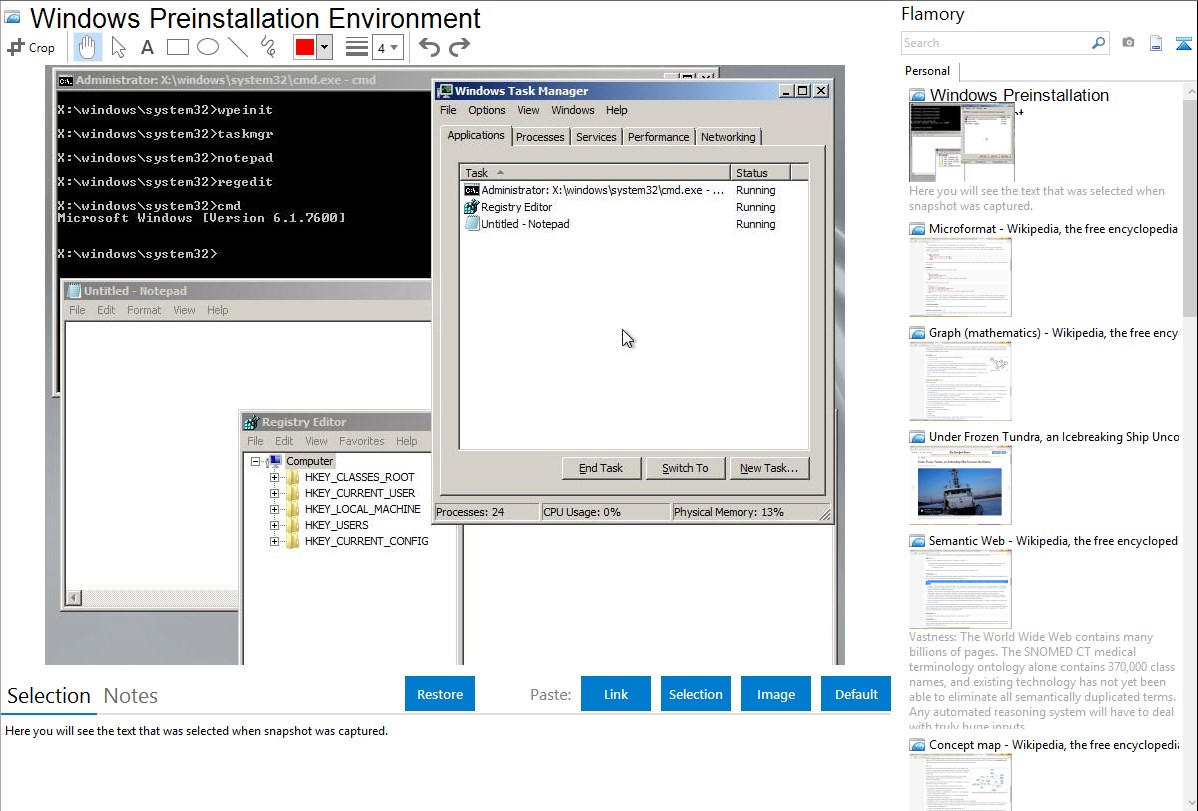1198x811 pixels.
Task: Click the red color swatch
Action: pos(304,47)
